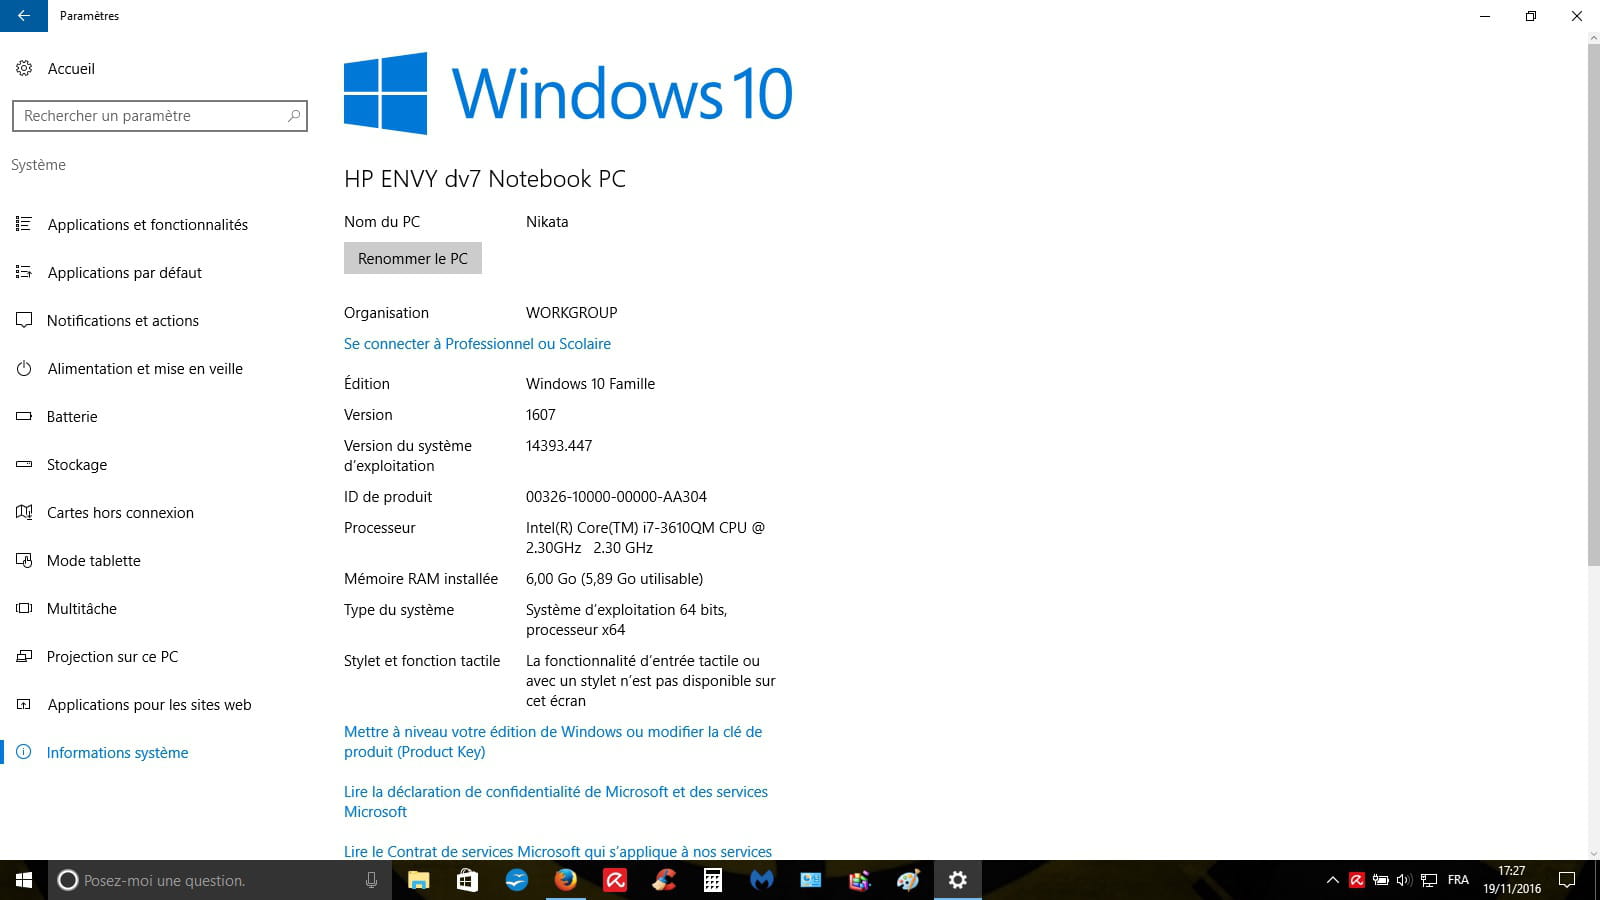Launch CCleaner from the taskbar
This screenshot has height=900, width=1600.
[664, 880]
